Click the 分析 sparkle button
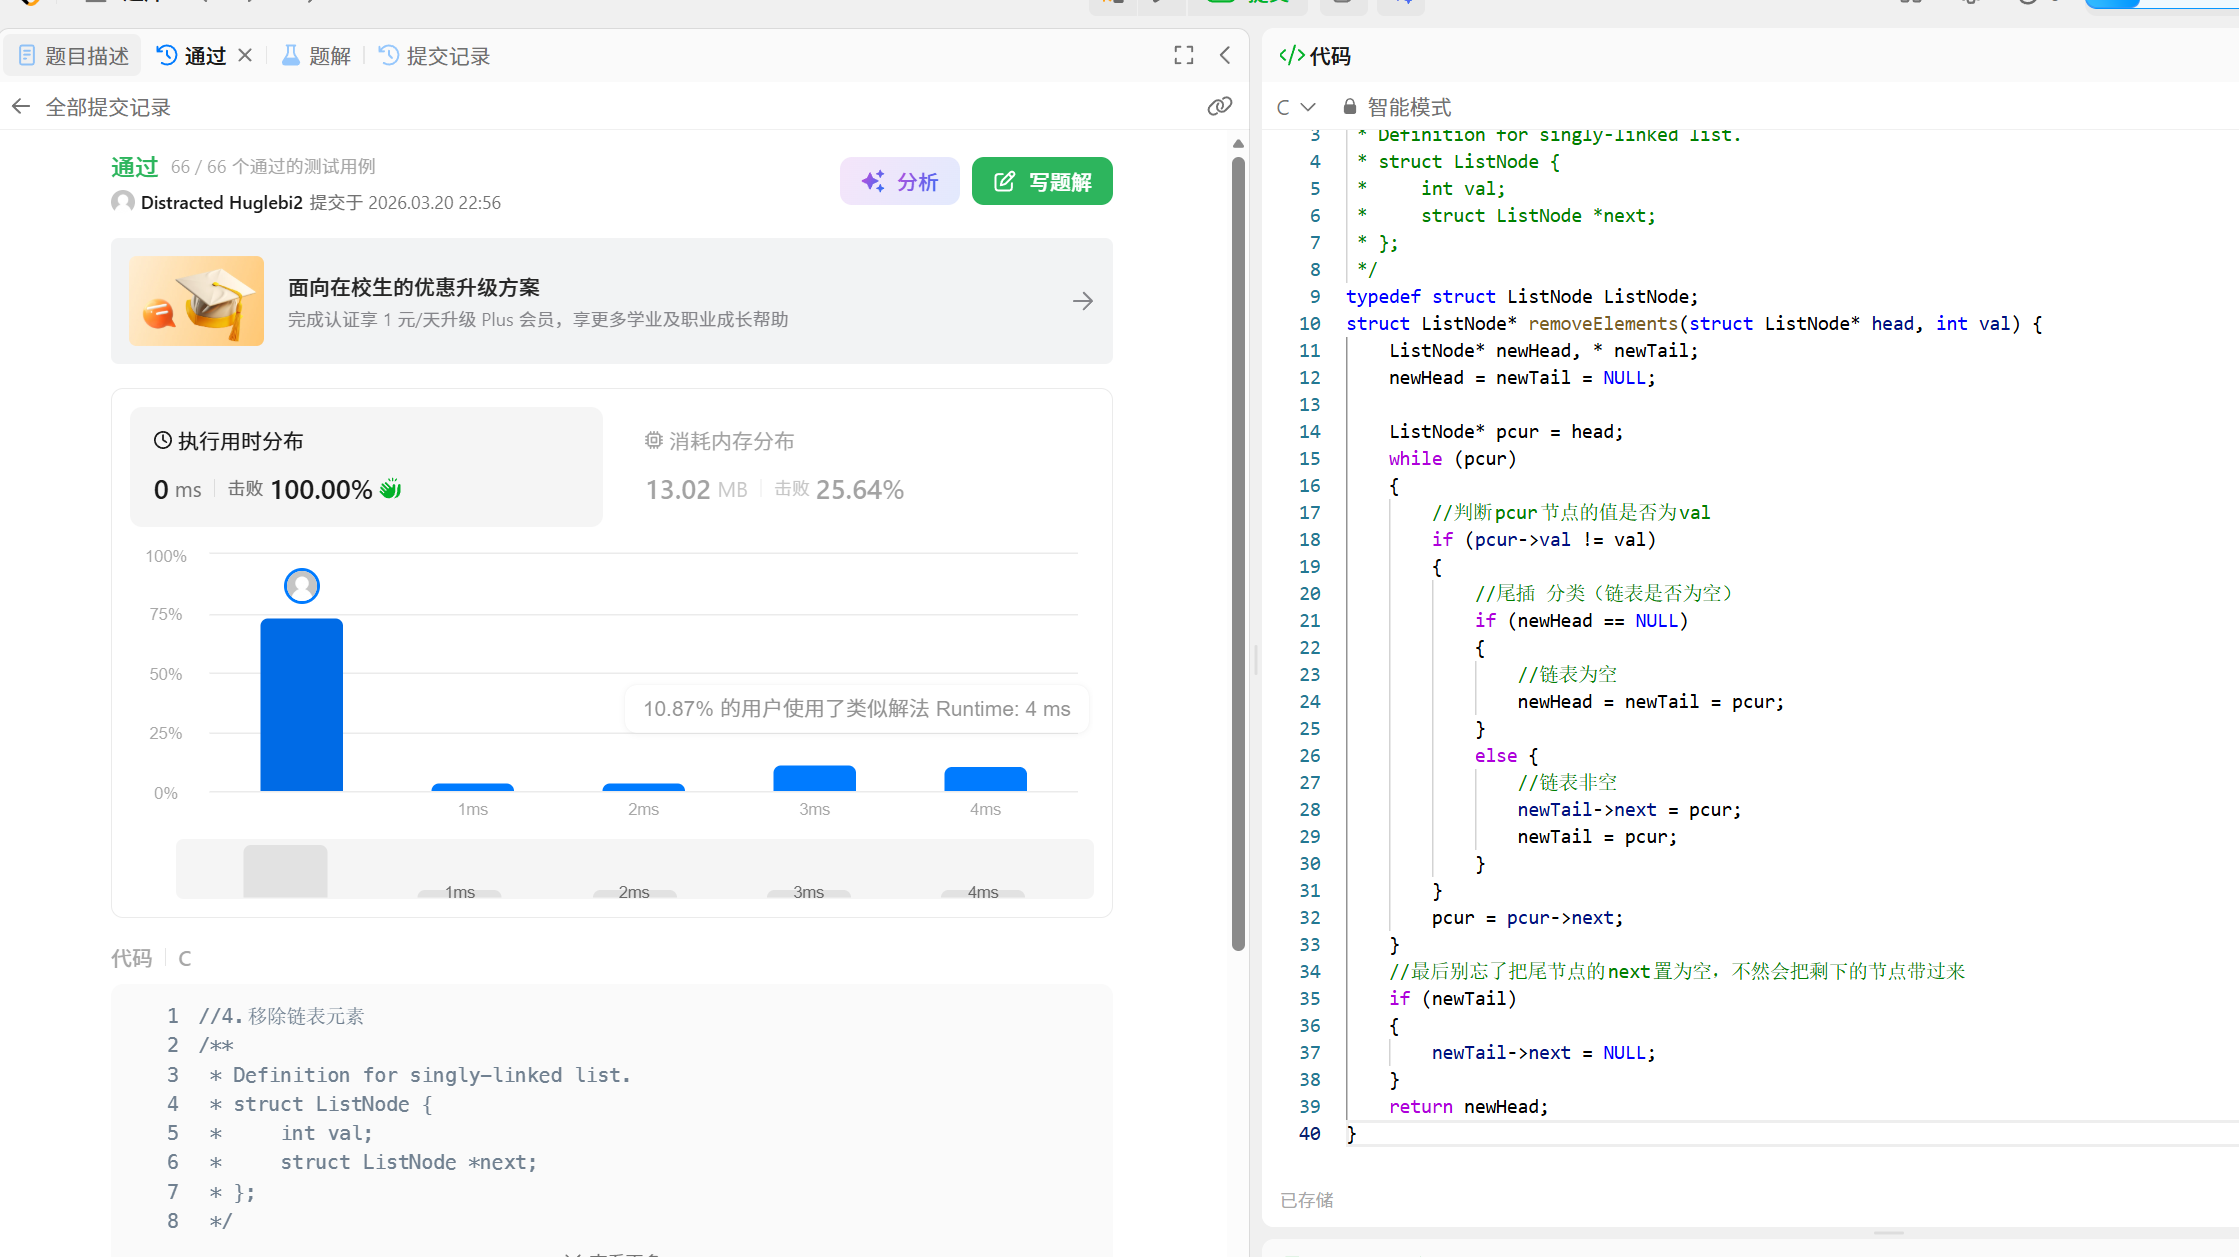 (x=899, y=181)
